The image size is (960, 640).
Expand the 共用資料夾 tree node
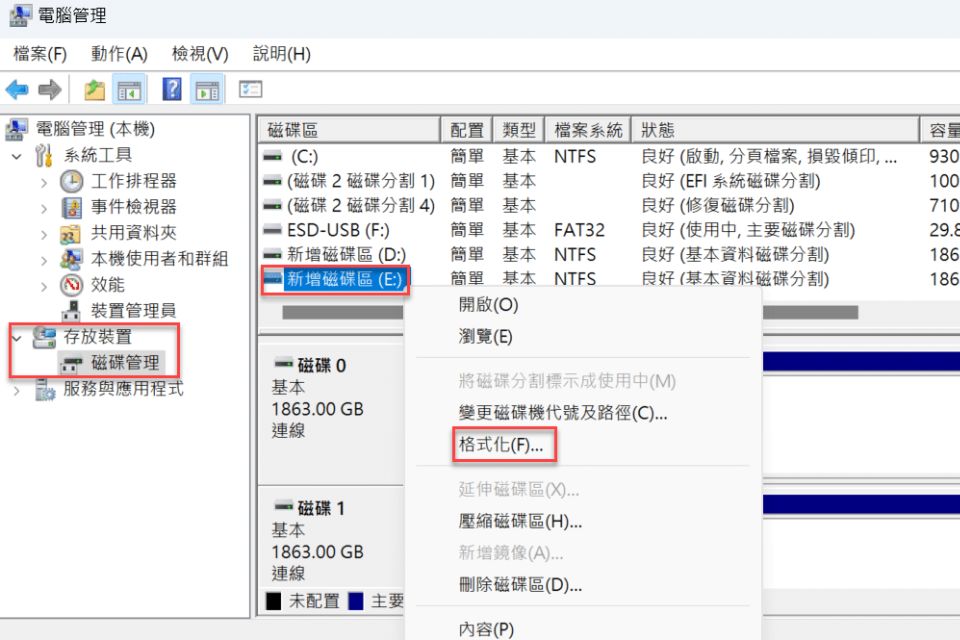pyautogui.click(x=44, y=234)
